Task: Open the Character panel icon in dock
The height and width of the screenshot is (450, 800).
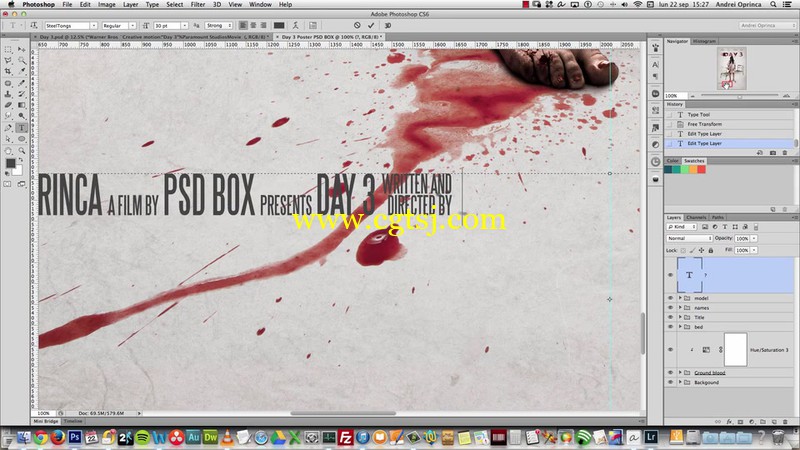Action: click(656, 64)
